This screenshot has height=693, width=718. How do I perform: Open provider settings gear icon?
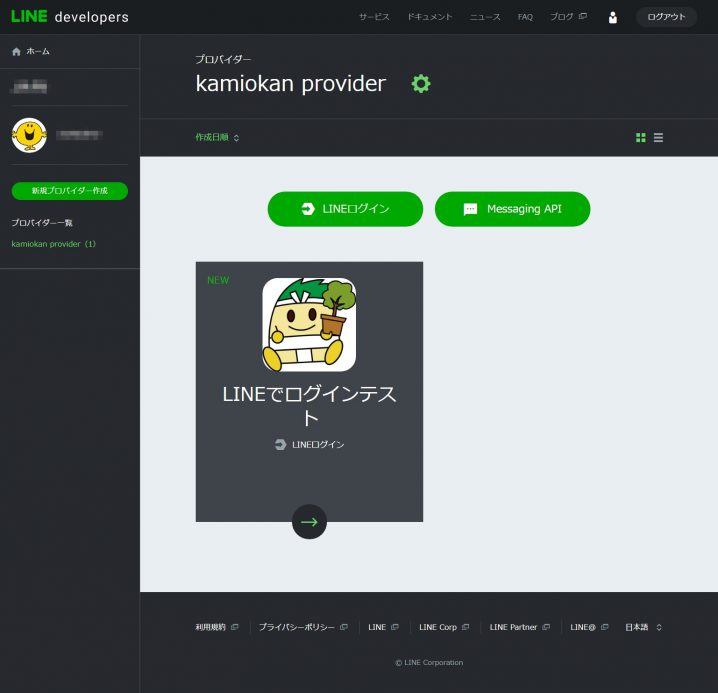421,84
